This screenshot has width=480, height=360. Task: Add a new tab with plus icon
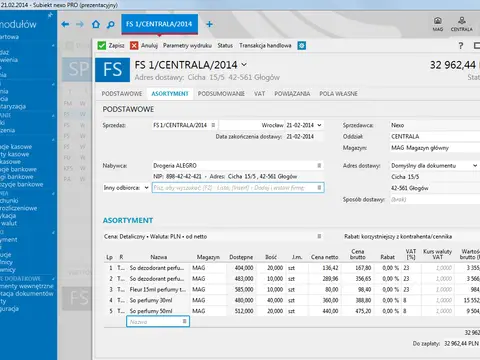[x=209, y=24]
